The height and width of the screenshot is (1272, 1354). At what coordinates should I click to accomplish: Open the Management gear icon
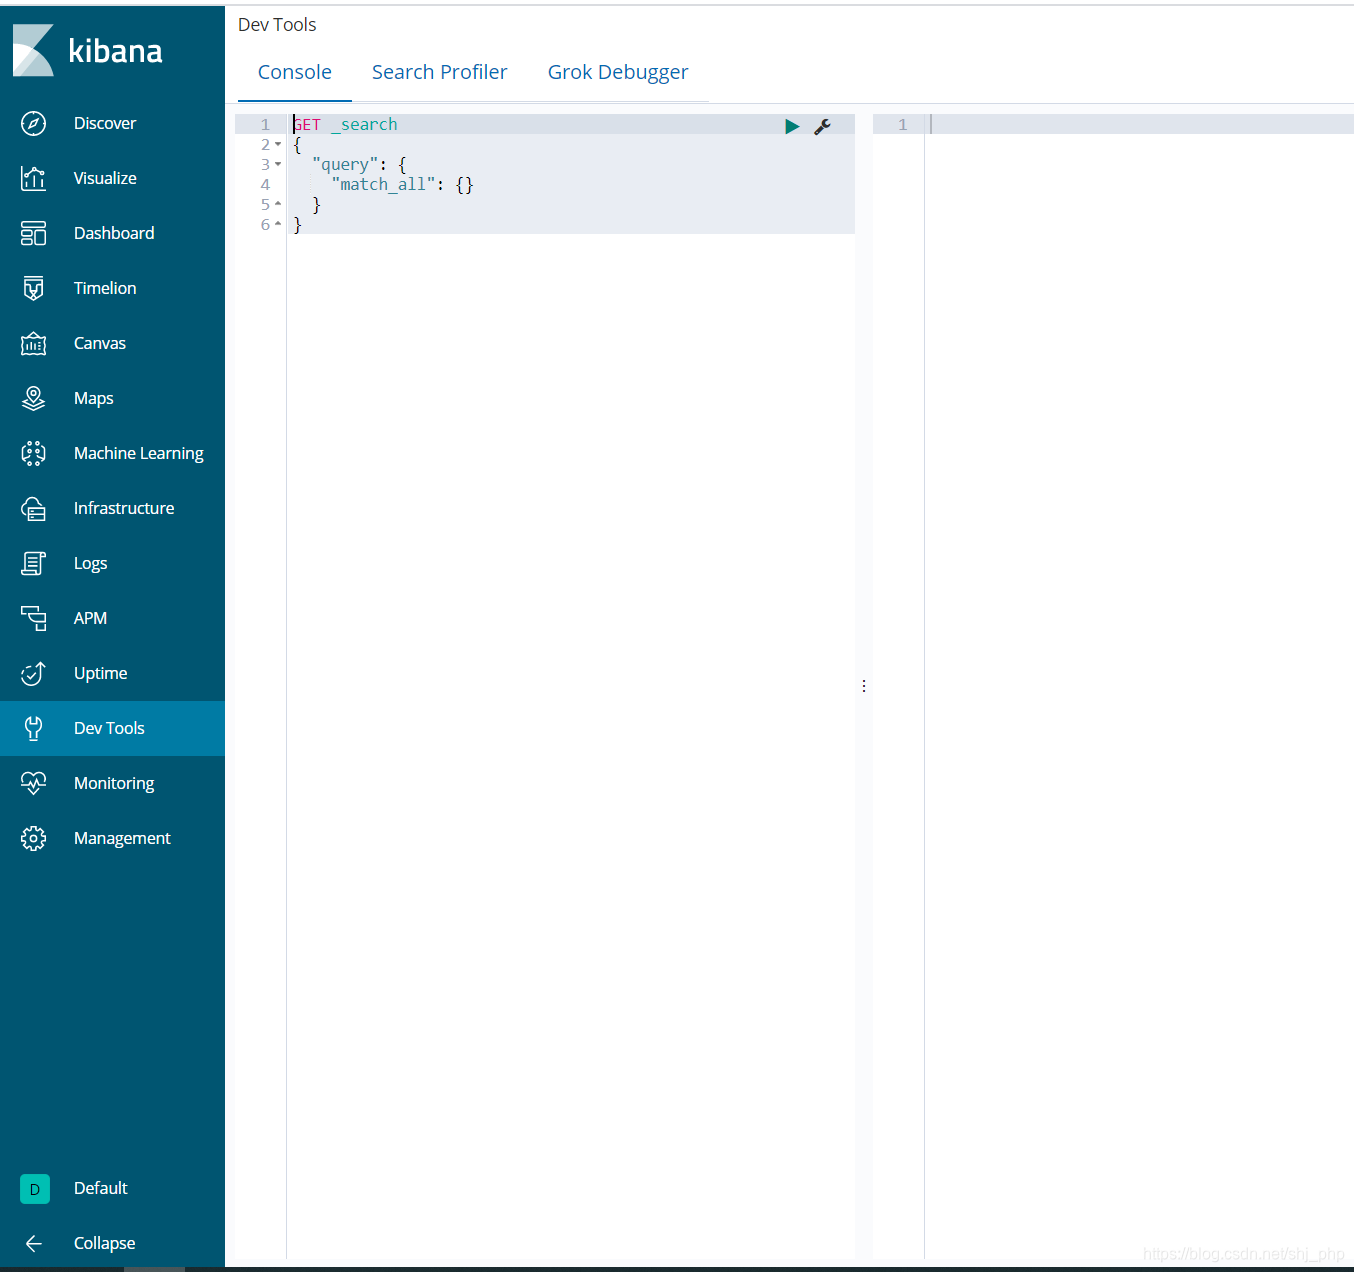click(33, 838)
